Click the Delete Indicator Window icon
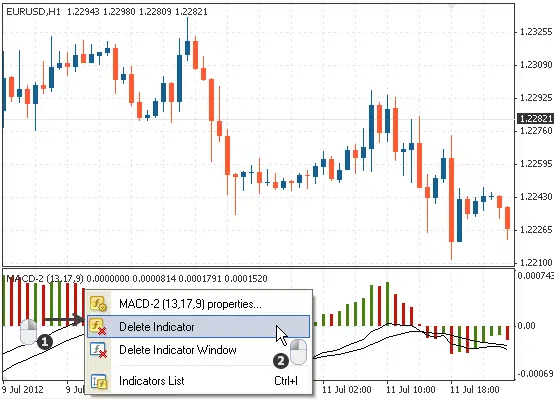 (98, 350)
